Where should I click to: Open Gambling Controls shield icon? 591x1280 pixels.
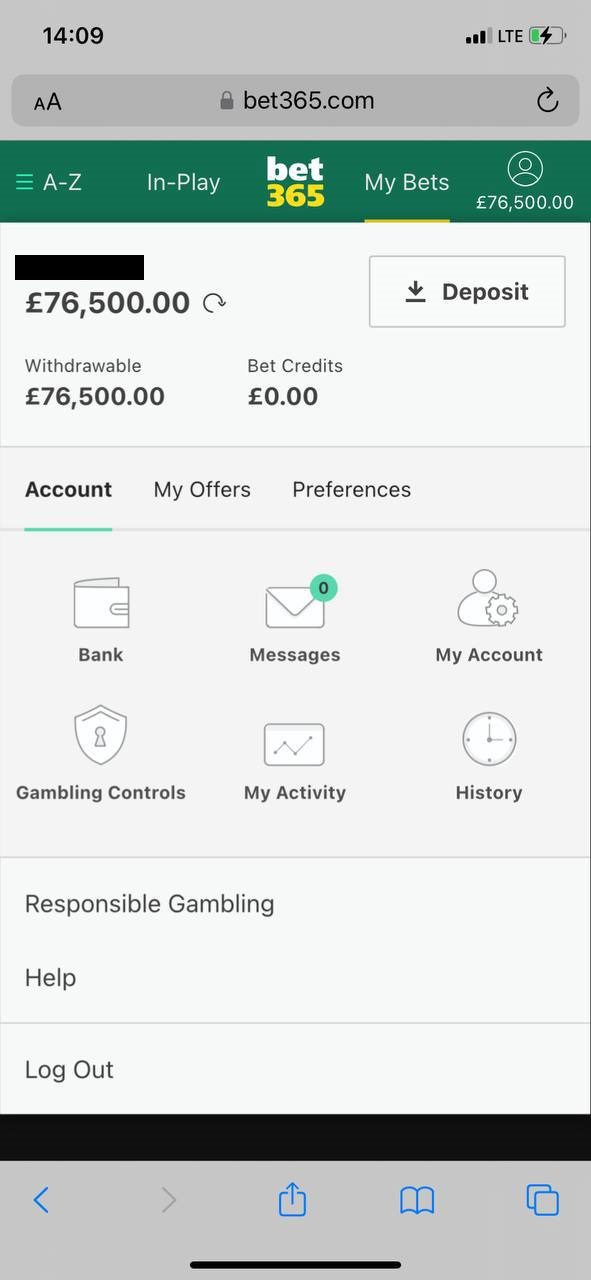coord(101,735)
